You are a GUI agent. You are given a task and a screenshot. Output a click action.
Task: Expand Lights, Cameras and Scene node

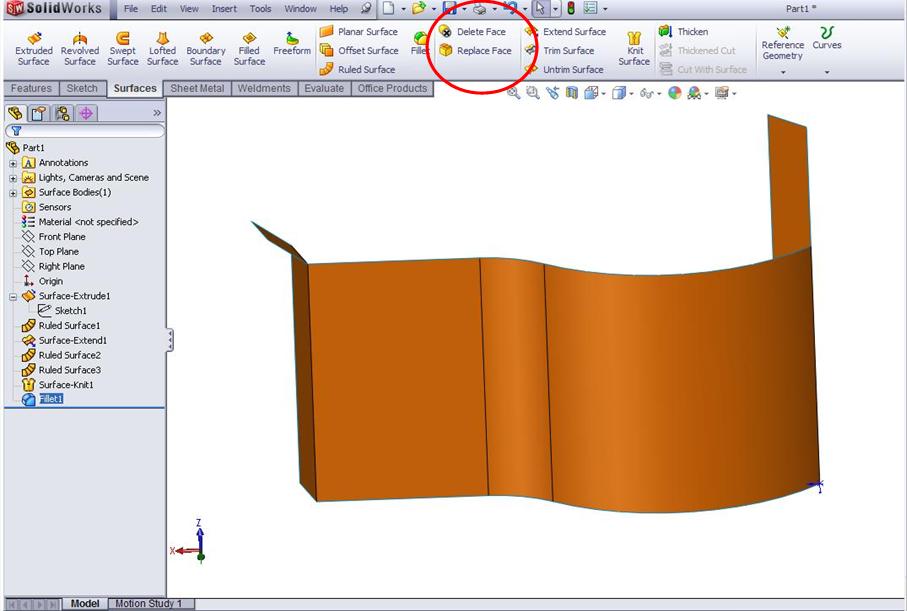point(13,178)
